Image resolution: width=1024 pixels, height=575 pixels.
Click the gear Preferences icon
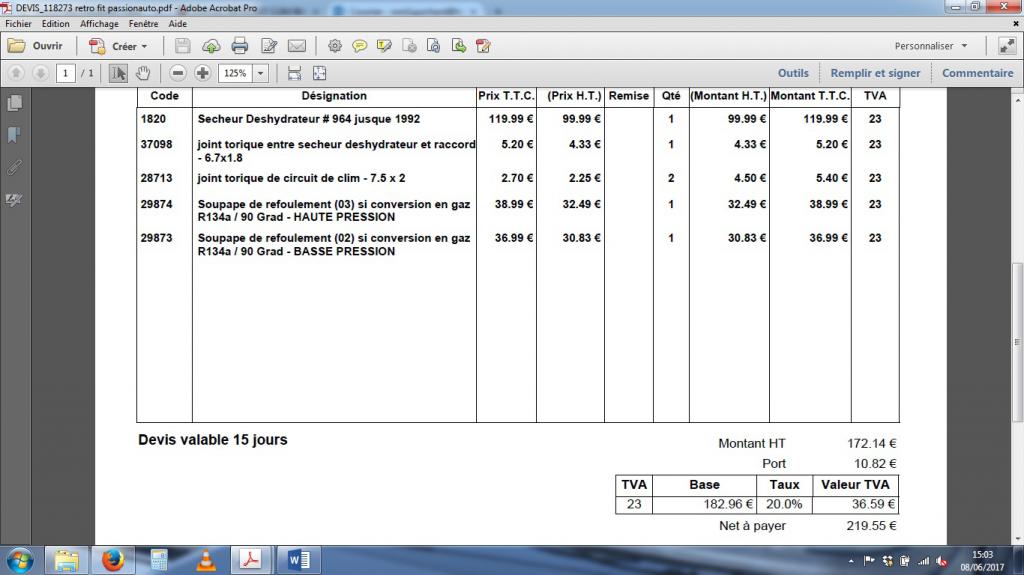[x=335, y=46]
